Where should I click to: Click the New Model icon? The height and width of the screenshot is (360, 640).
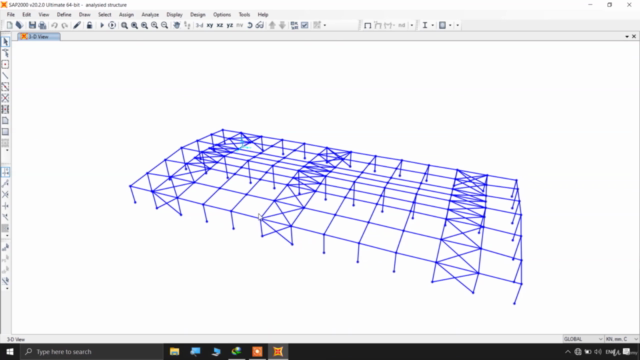point(9,25)
